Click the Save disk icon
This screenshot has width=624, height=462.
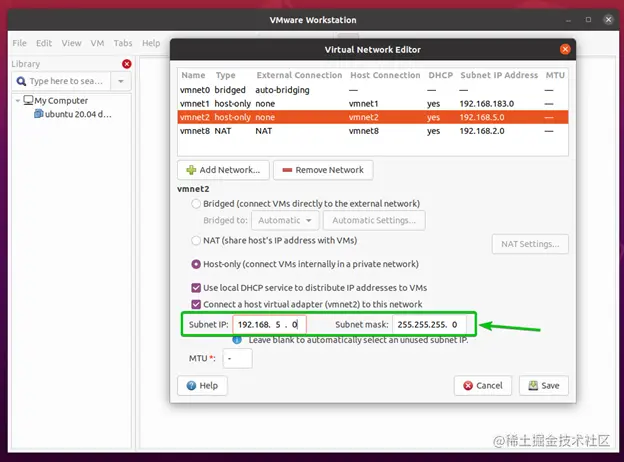pyautogui.click(x=533, y=385)
